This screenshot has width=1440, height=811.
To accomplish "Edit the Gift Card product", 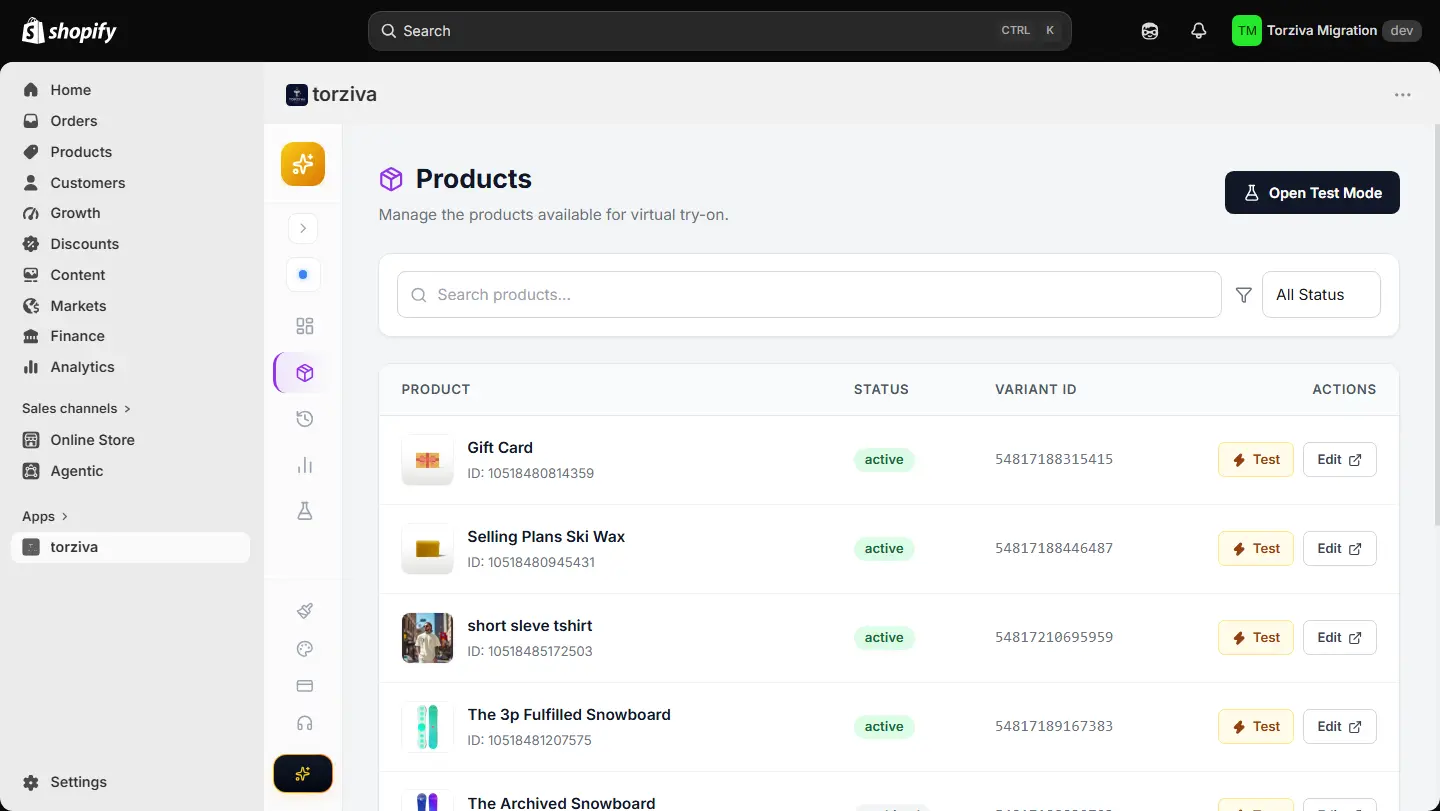I will click(x=1340, y=460).
